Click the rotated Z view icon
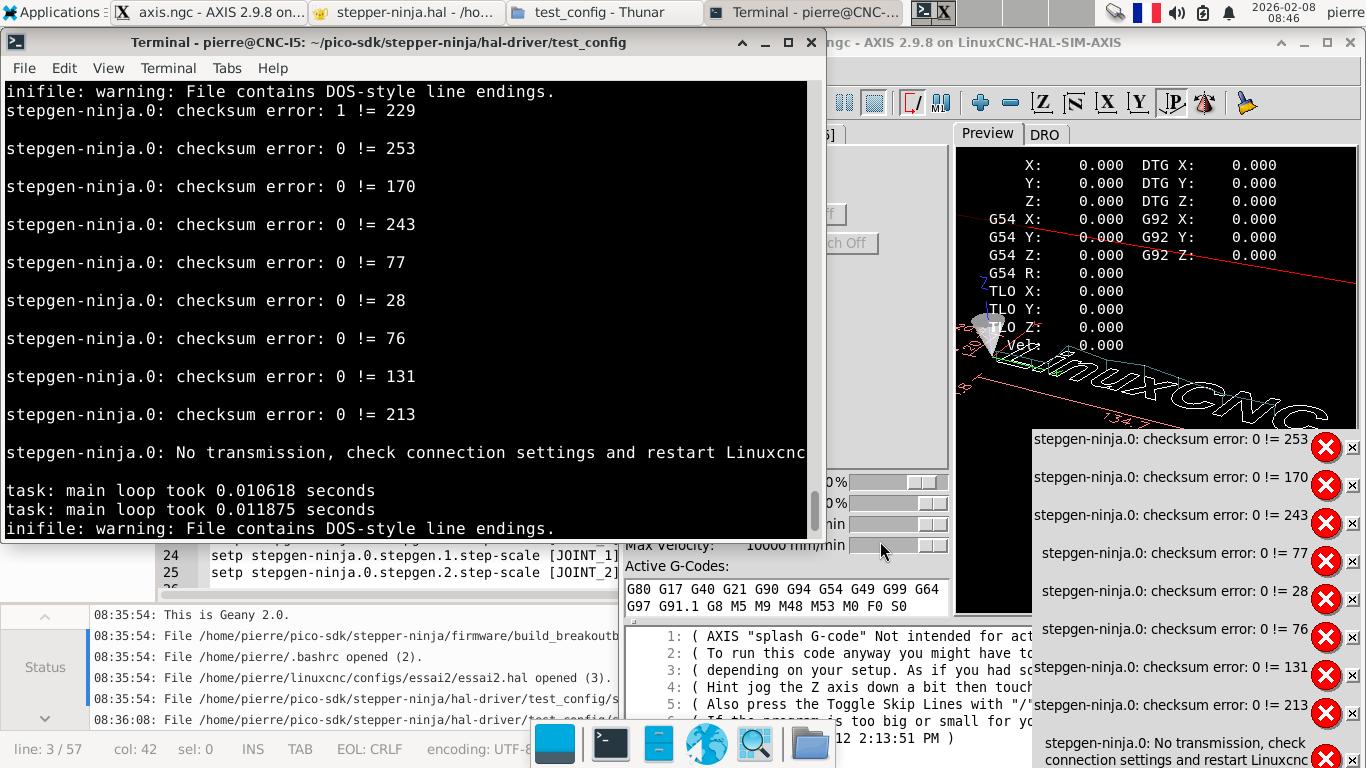The image size is (1366, 768). (x=1073, y=103)
